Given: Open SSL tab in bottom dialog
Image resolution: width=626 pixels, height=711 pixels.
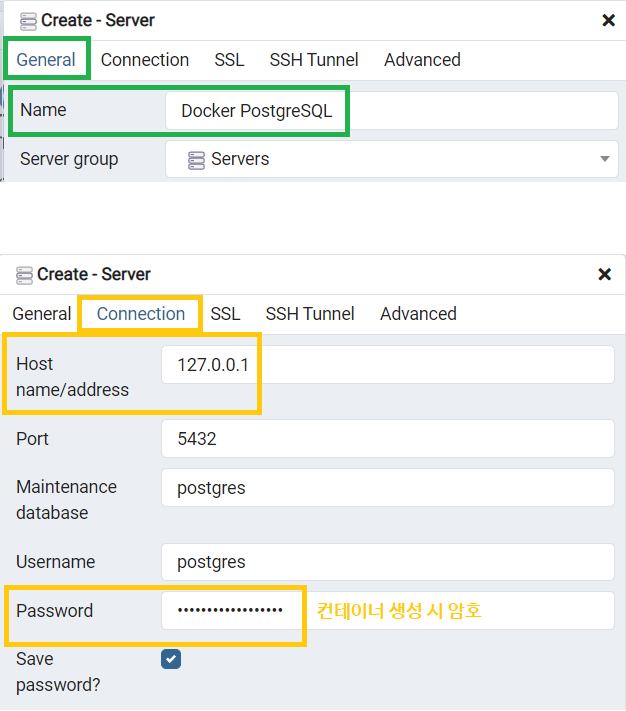Looking at the screenshot, I should pos(225,314).
